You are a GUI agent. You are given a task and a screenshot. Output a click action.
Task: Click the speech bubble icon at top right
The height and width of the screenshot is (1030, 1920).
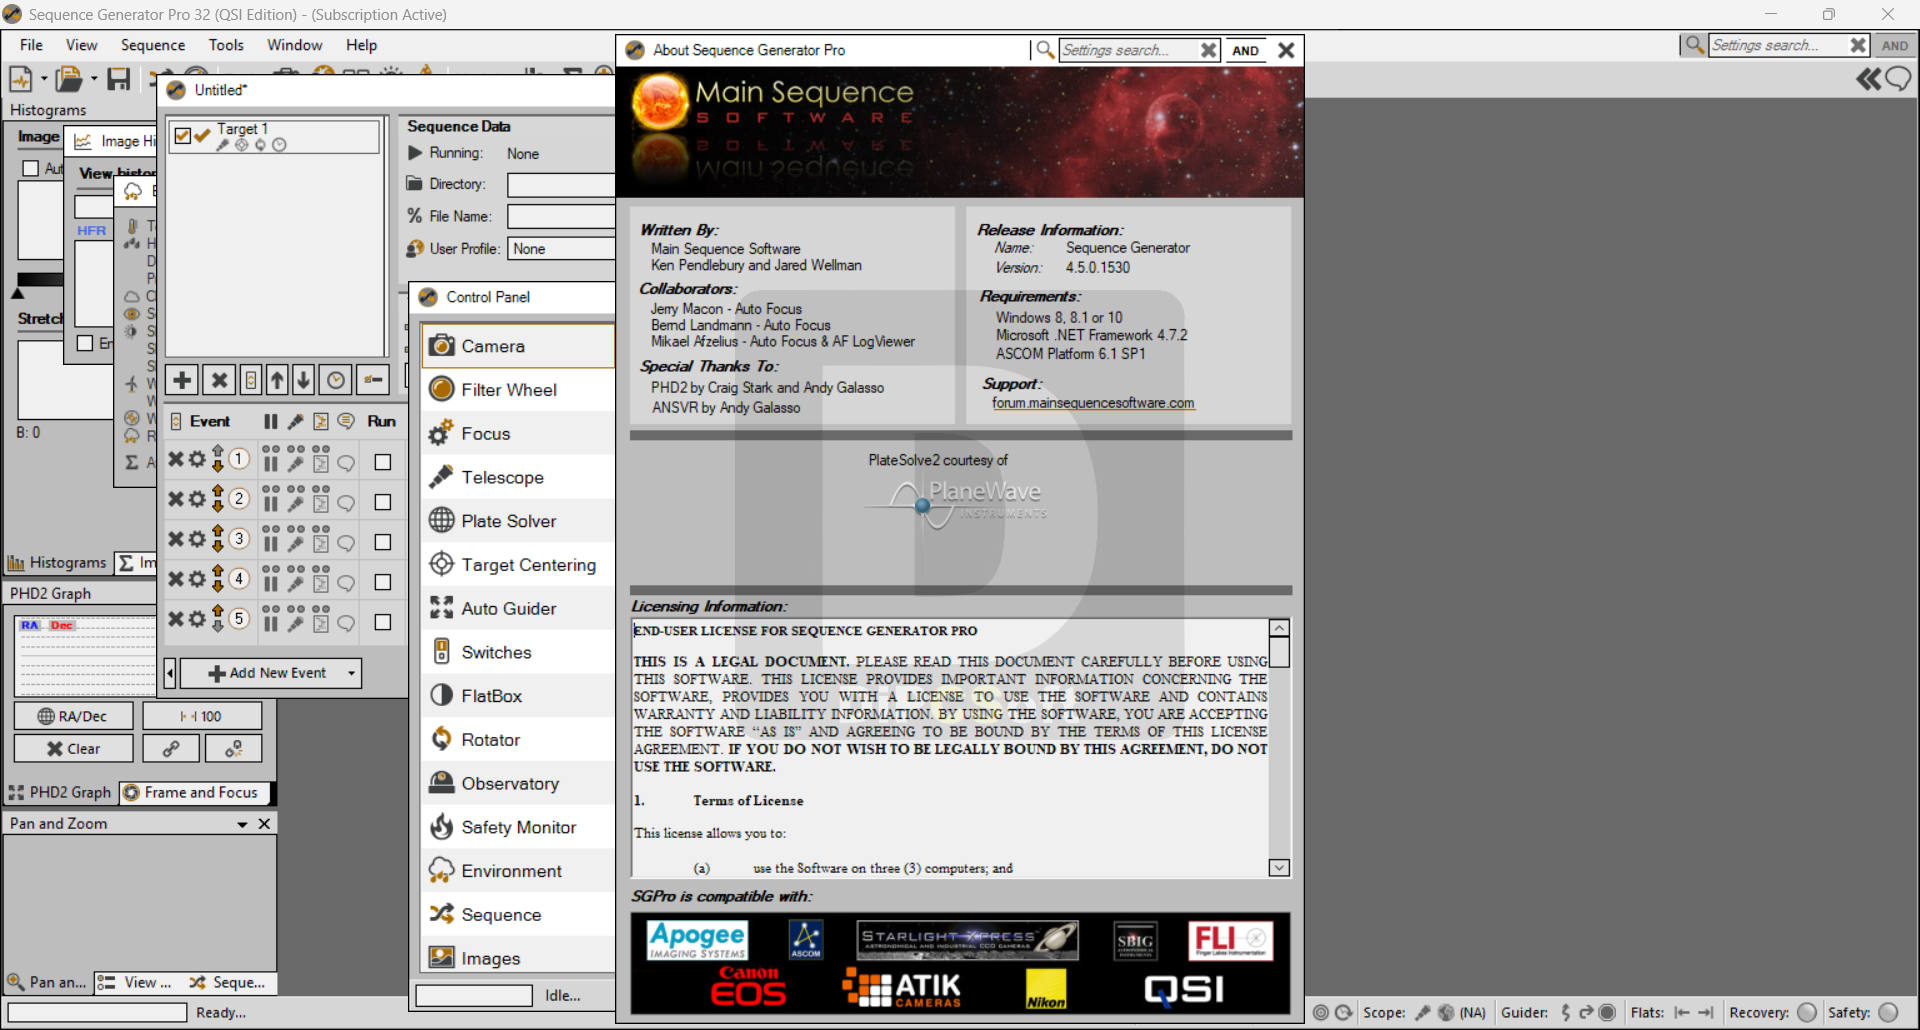[x=1898, y=79]
